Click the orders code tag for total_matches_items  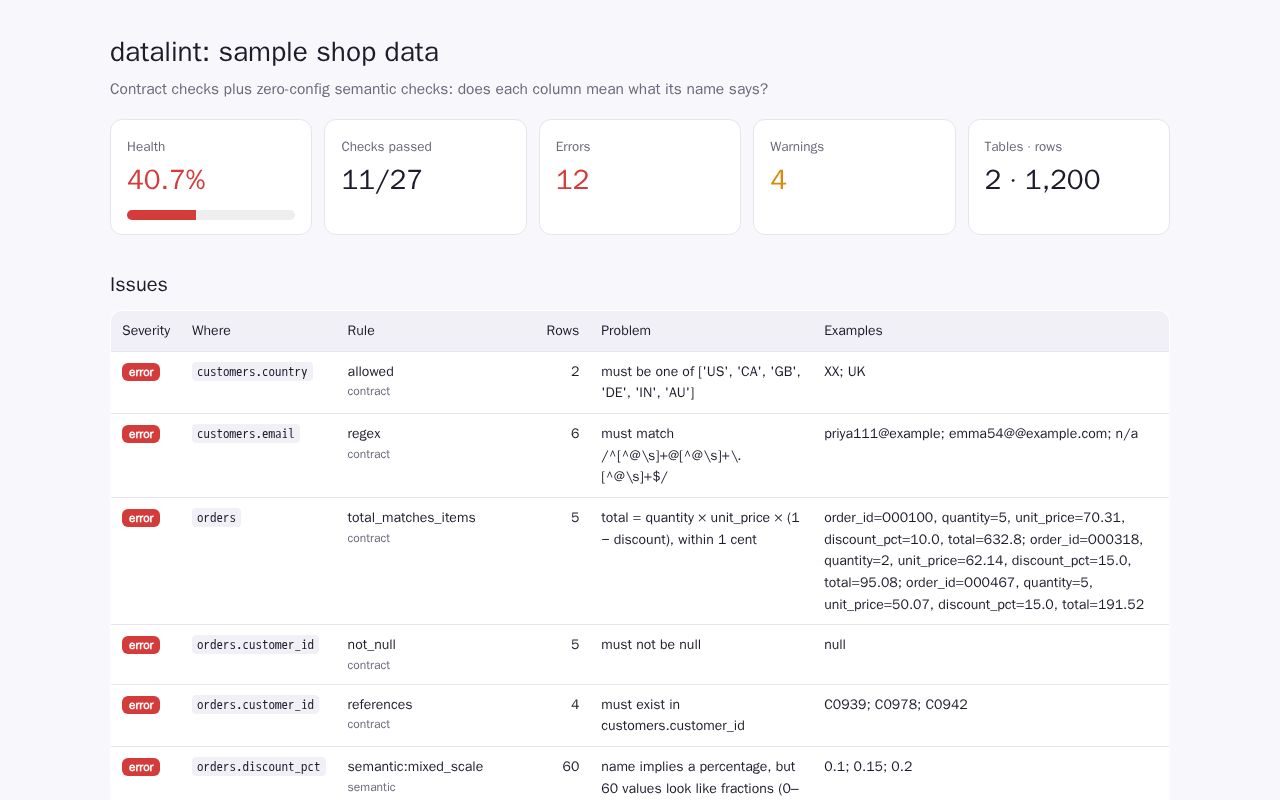[216, 518]
